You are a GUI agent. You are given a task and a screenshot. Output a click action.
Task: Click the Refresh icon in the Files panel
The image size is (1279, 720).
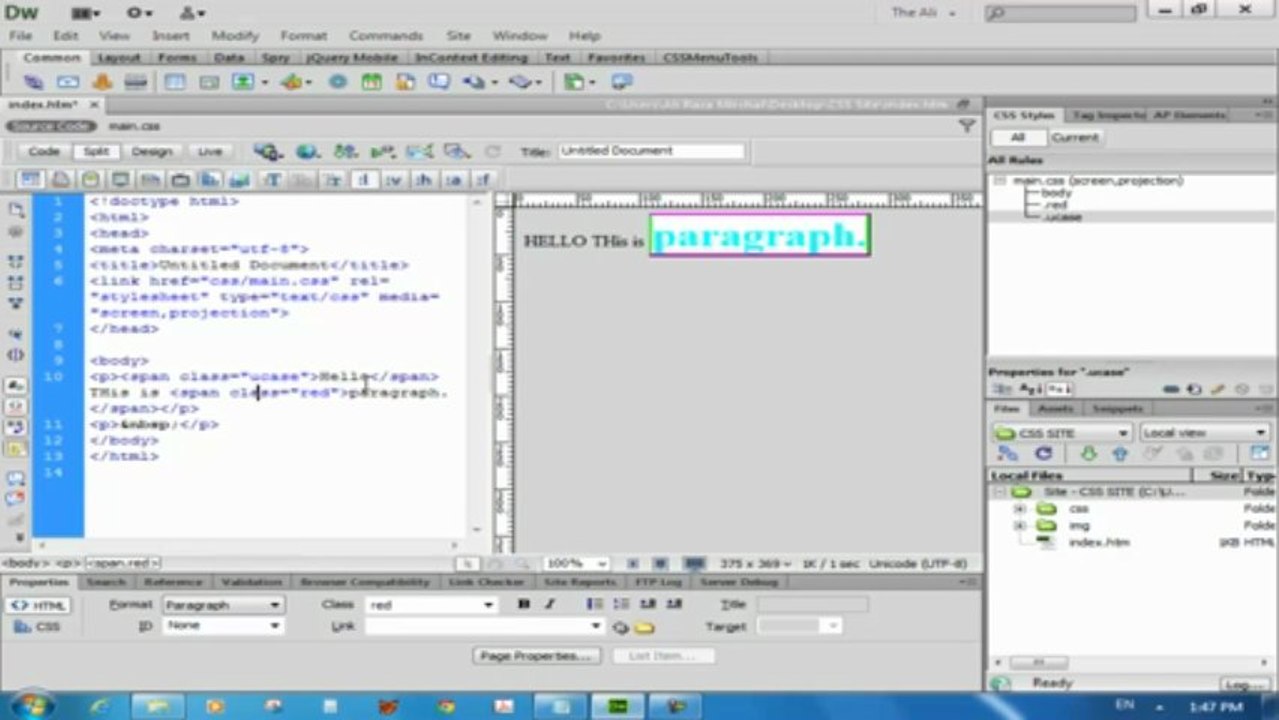coord(1043,454)
